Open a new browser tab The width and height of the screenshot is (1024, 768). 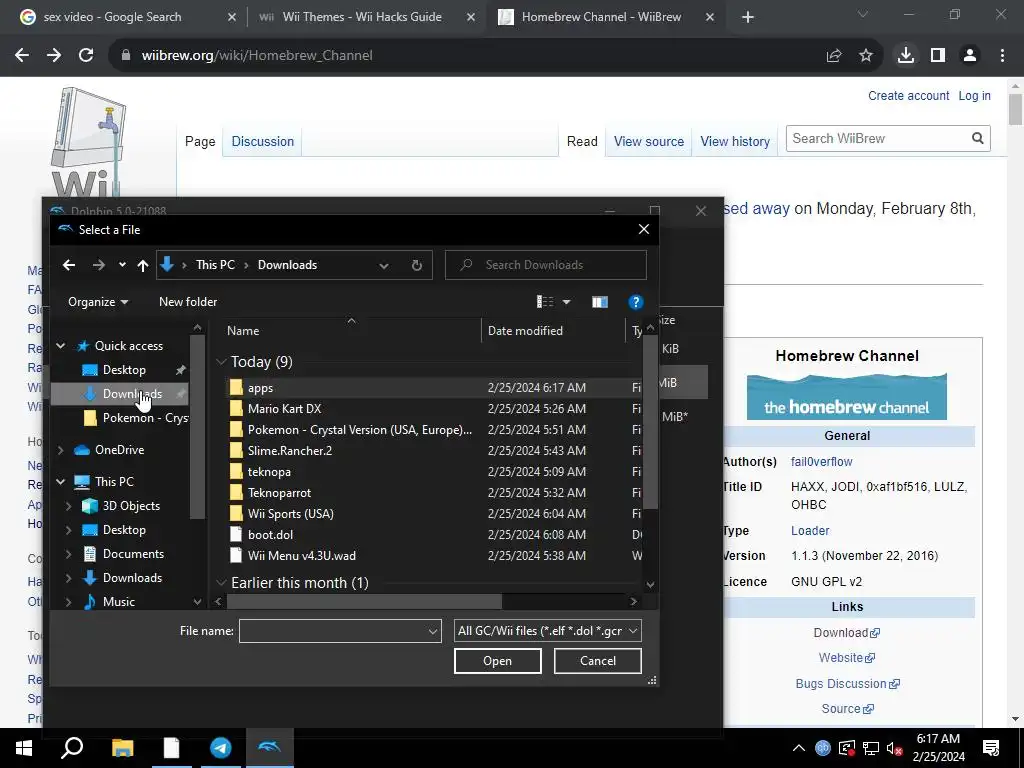tap(748, 17)
